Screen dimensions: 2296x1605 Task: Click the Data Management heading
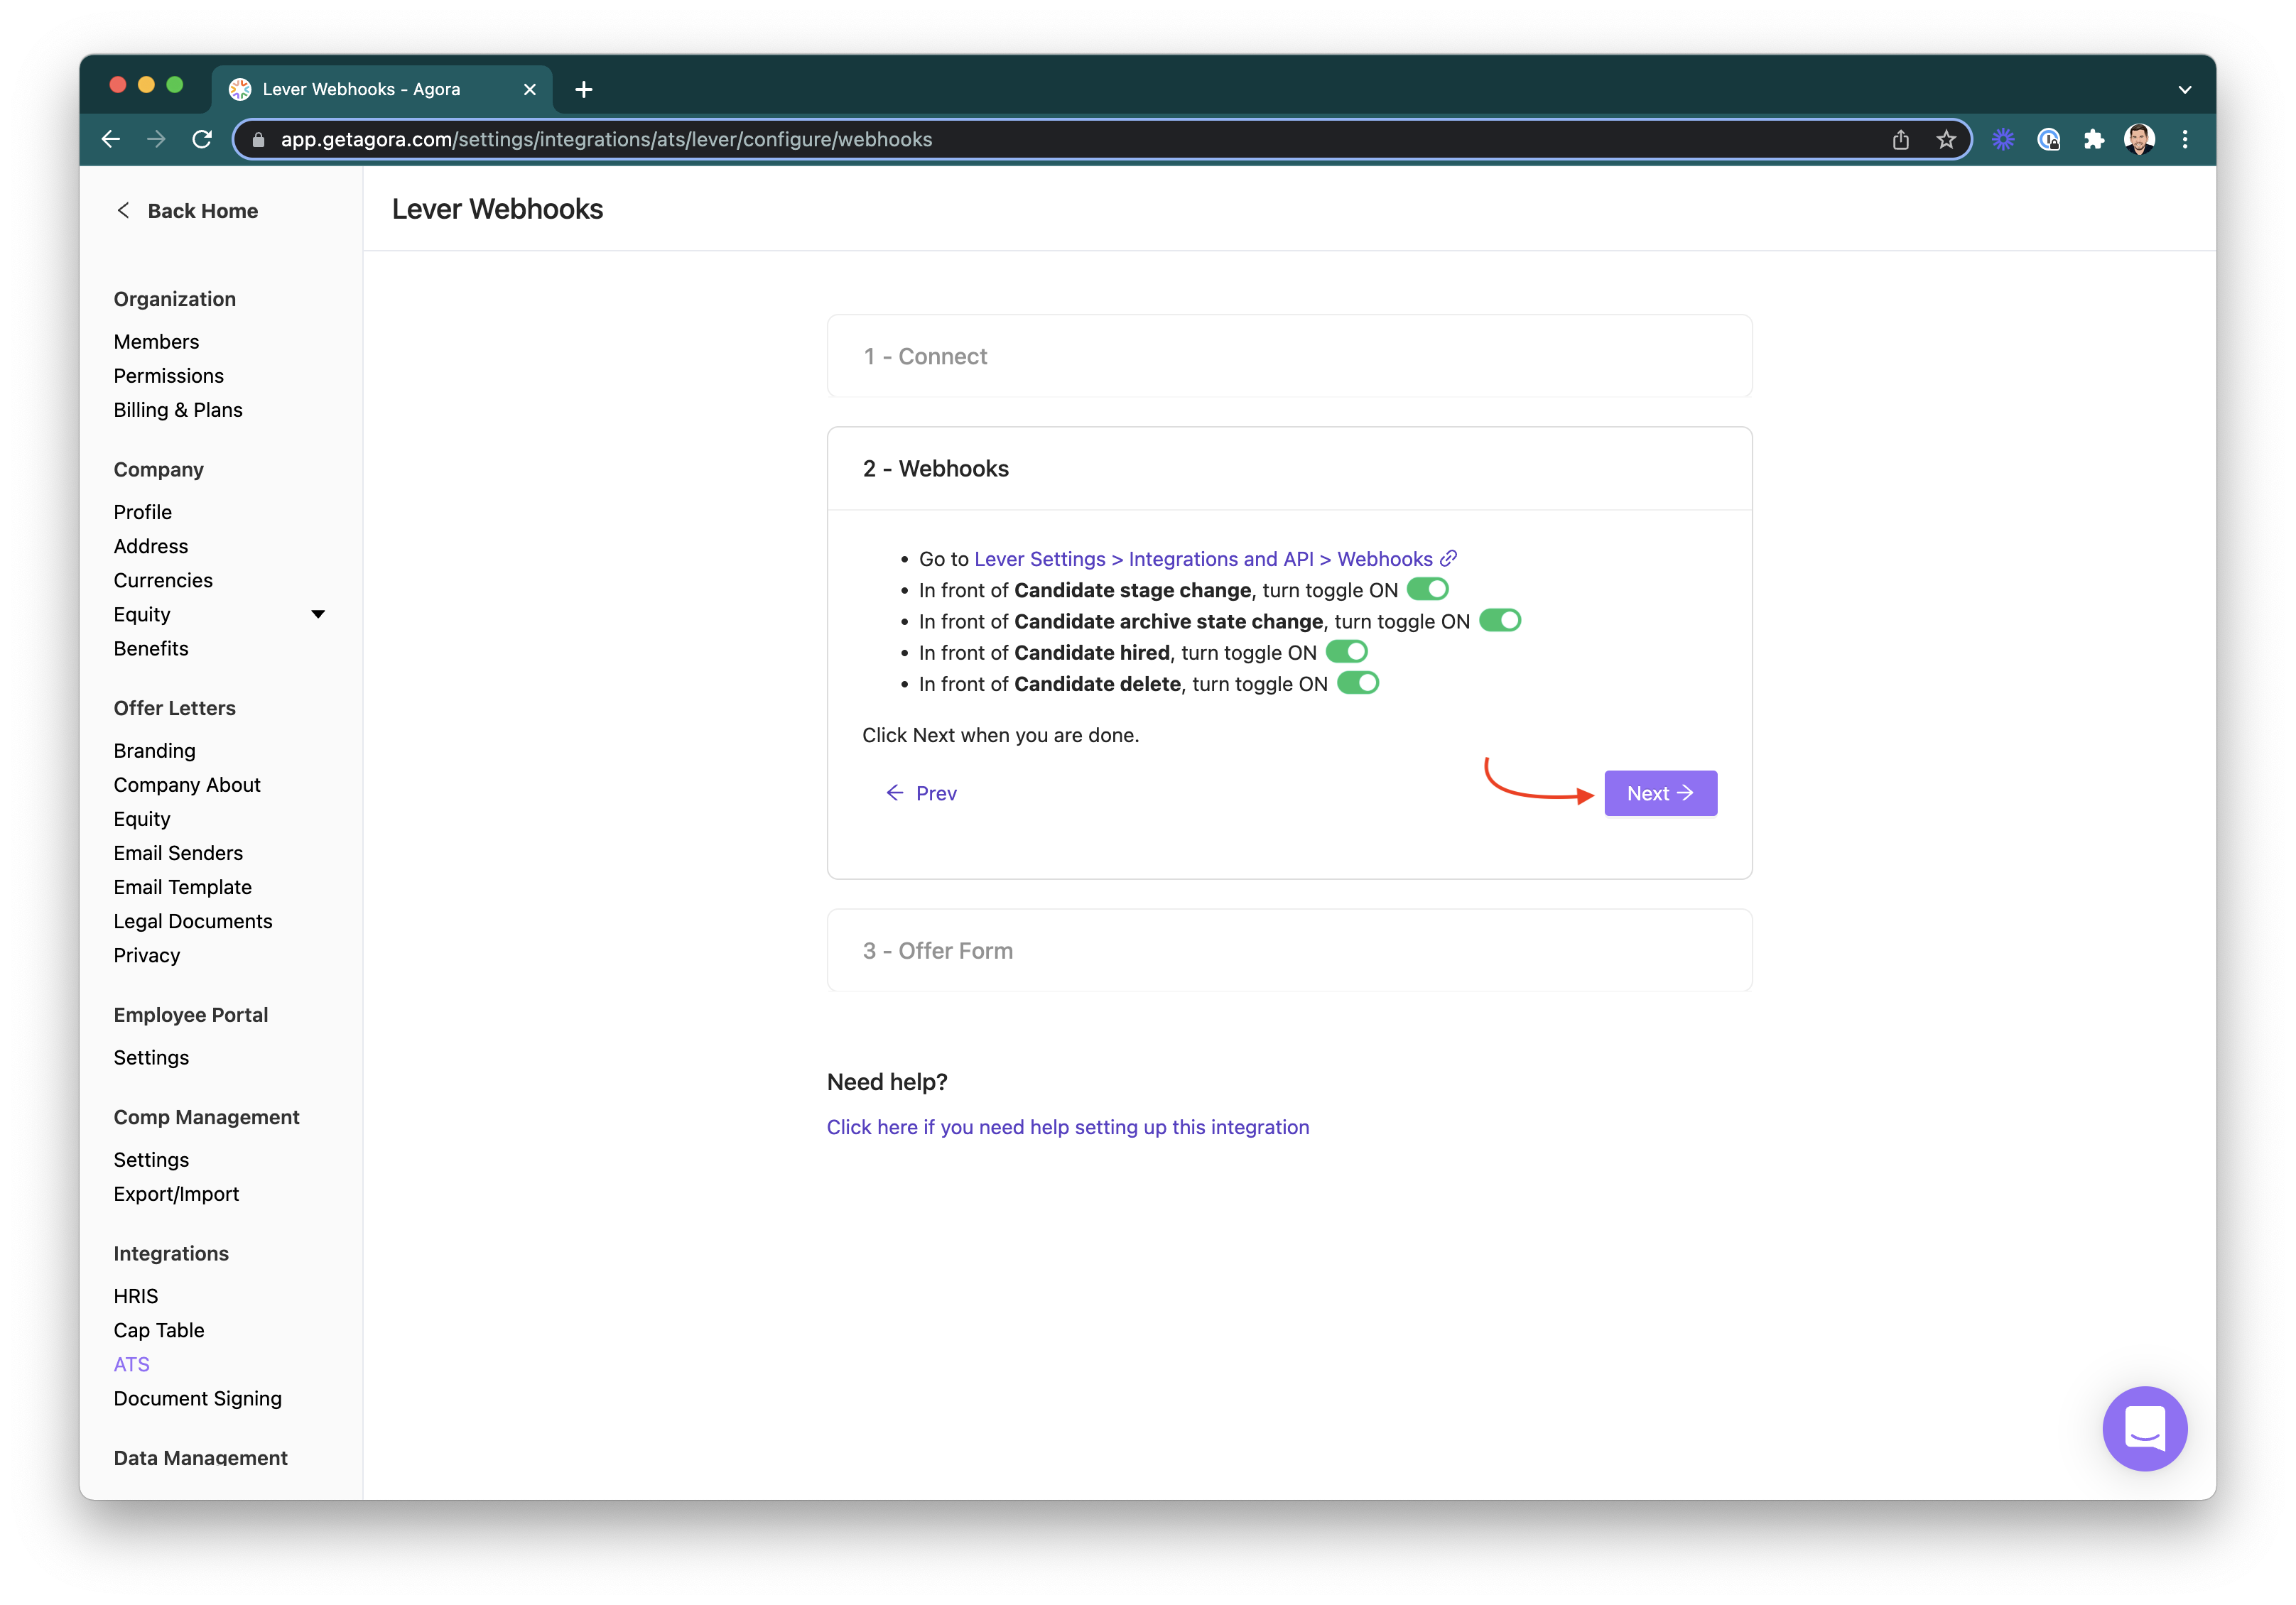[x=200, y=1457]
